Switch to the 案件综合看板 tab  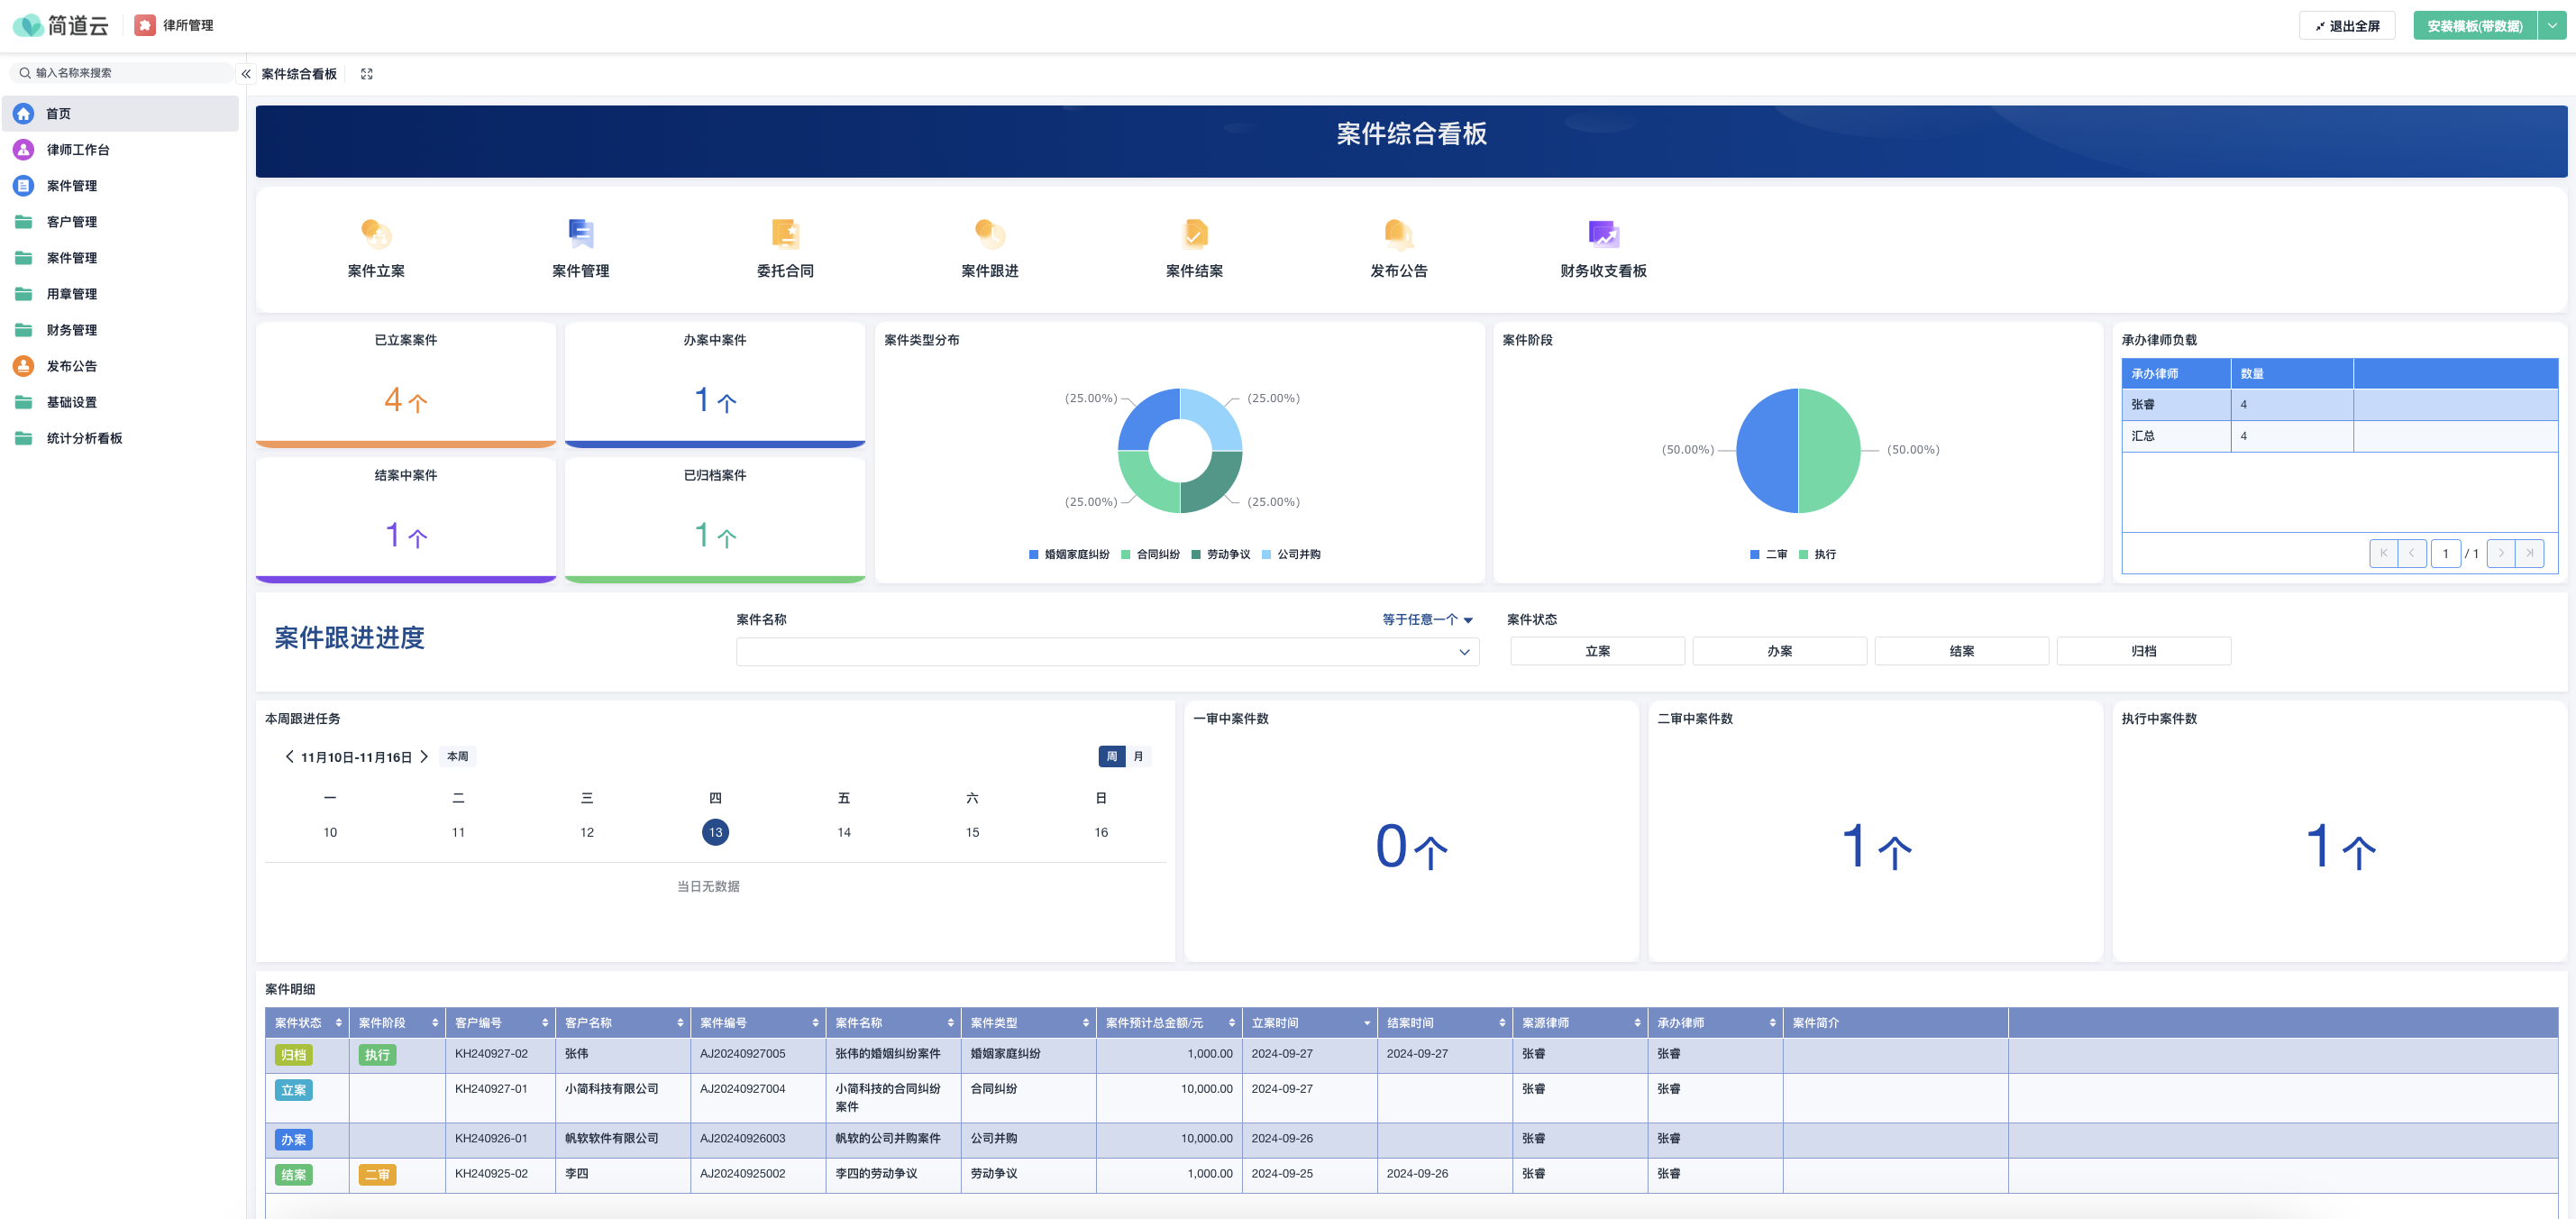298,73
